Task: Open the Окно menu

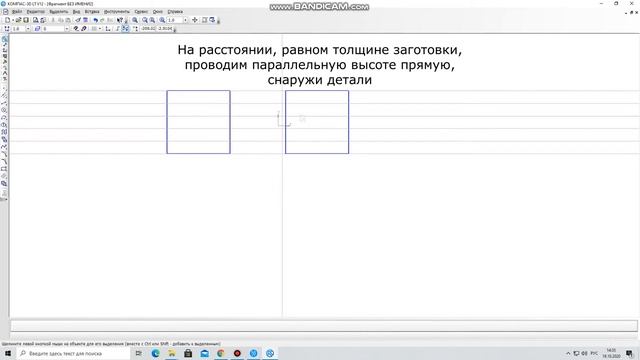Action: point(158,11)
